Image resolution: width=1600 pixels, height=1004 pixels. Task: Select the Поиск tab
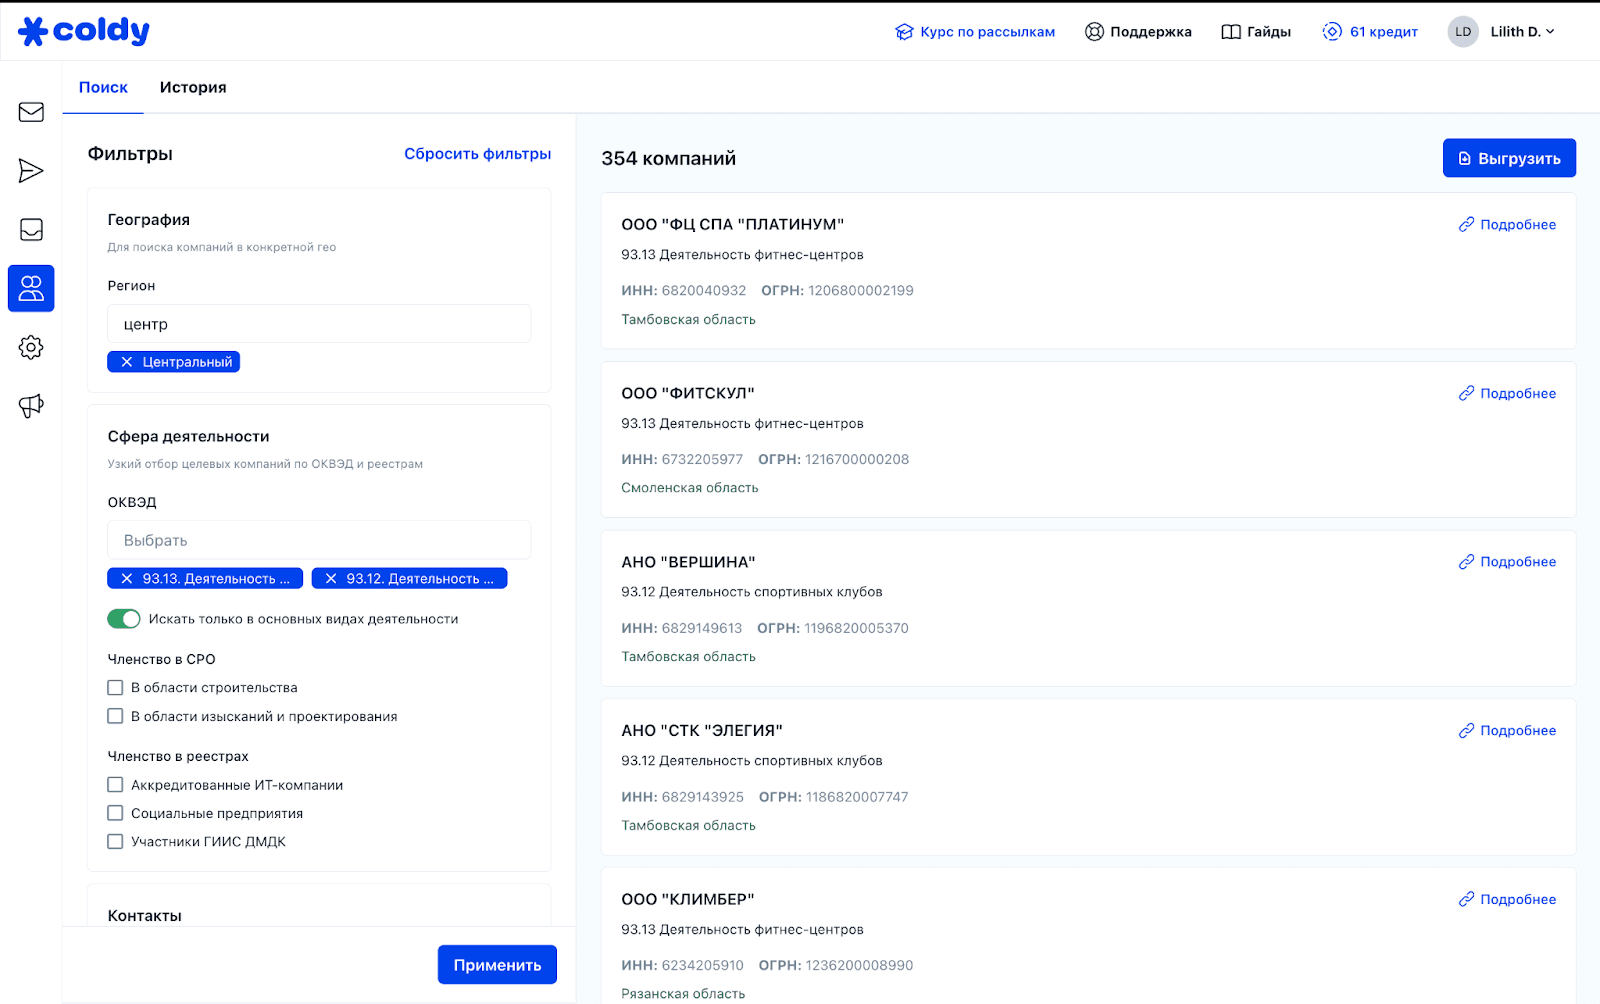pos(103,88)
